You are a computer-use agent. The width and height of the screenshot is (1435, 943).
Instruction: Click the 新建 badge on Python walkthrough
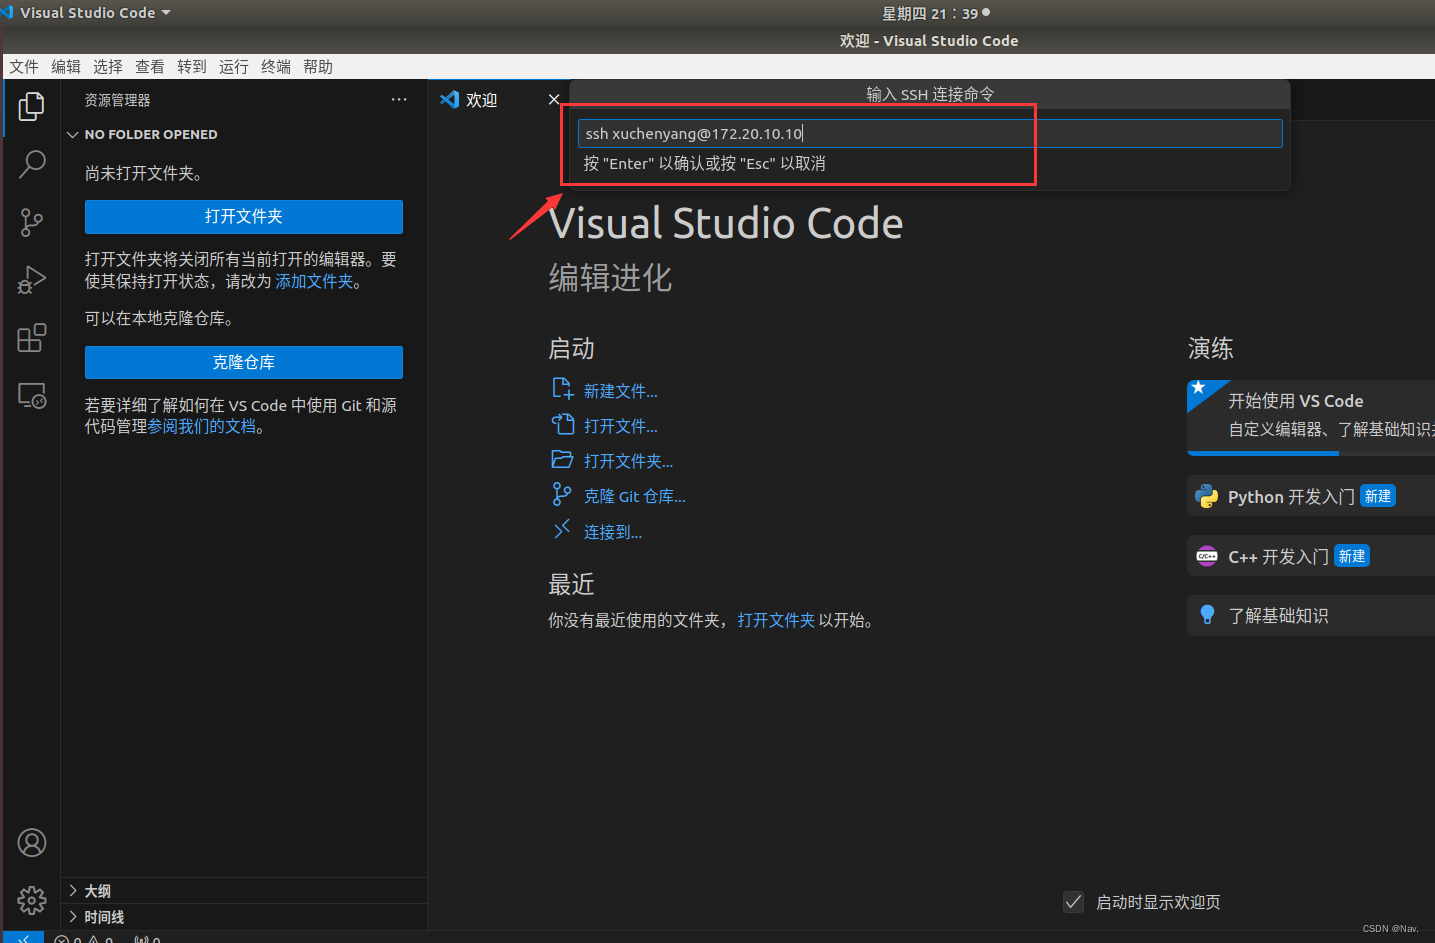(1378, 496)
